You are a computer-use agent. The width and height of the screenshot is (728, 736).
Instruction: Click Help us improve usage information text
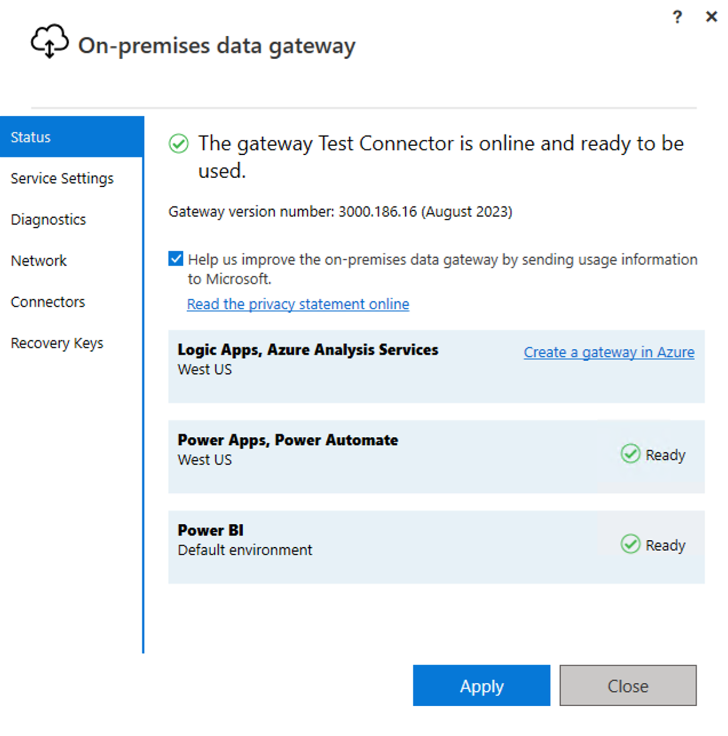click(443, 269)
